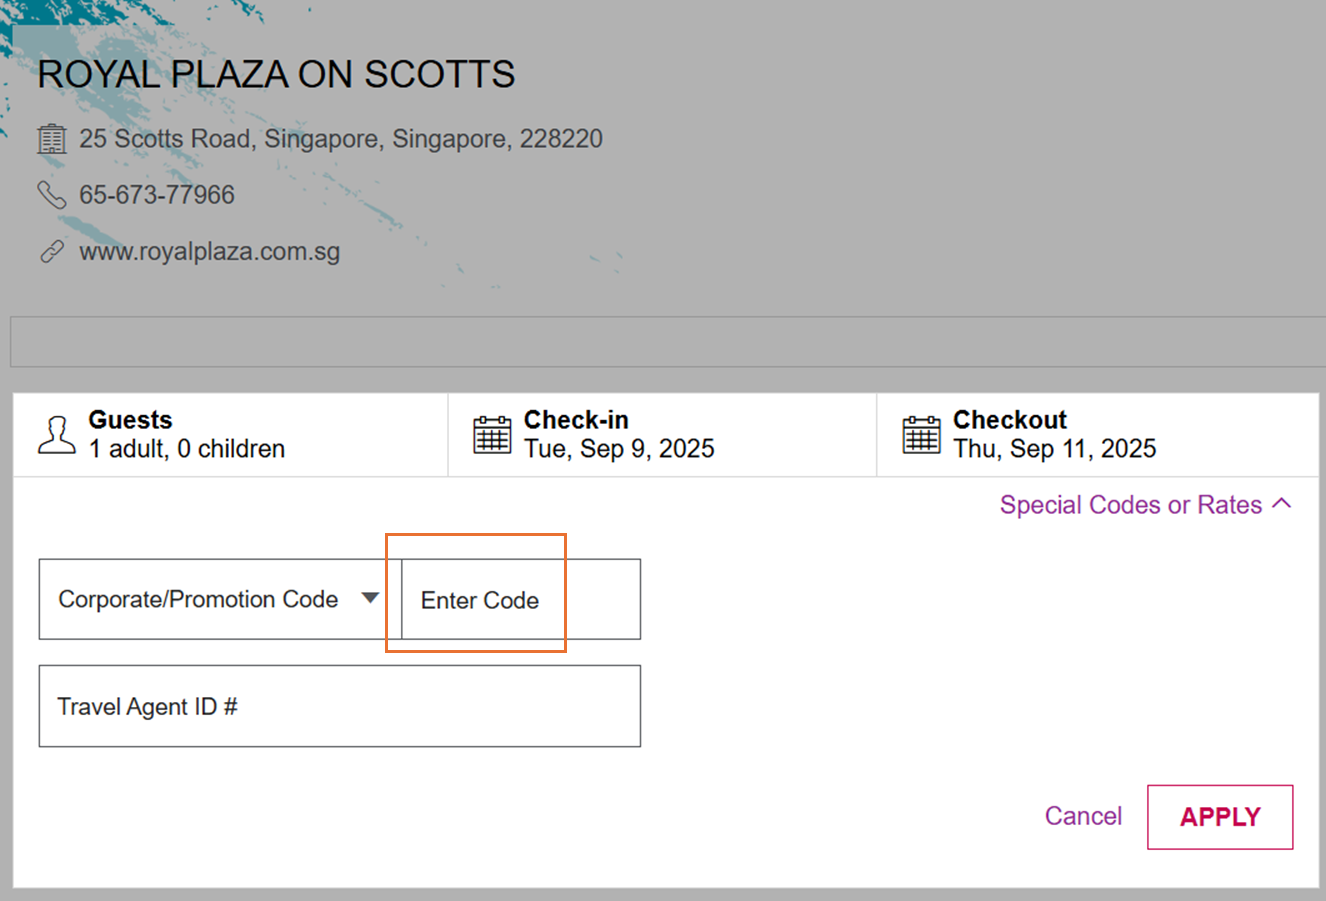
Task: Click the 'Thu, Sep 11, 2025' date
Action: pos(1055,449)
